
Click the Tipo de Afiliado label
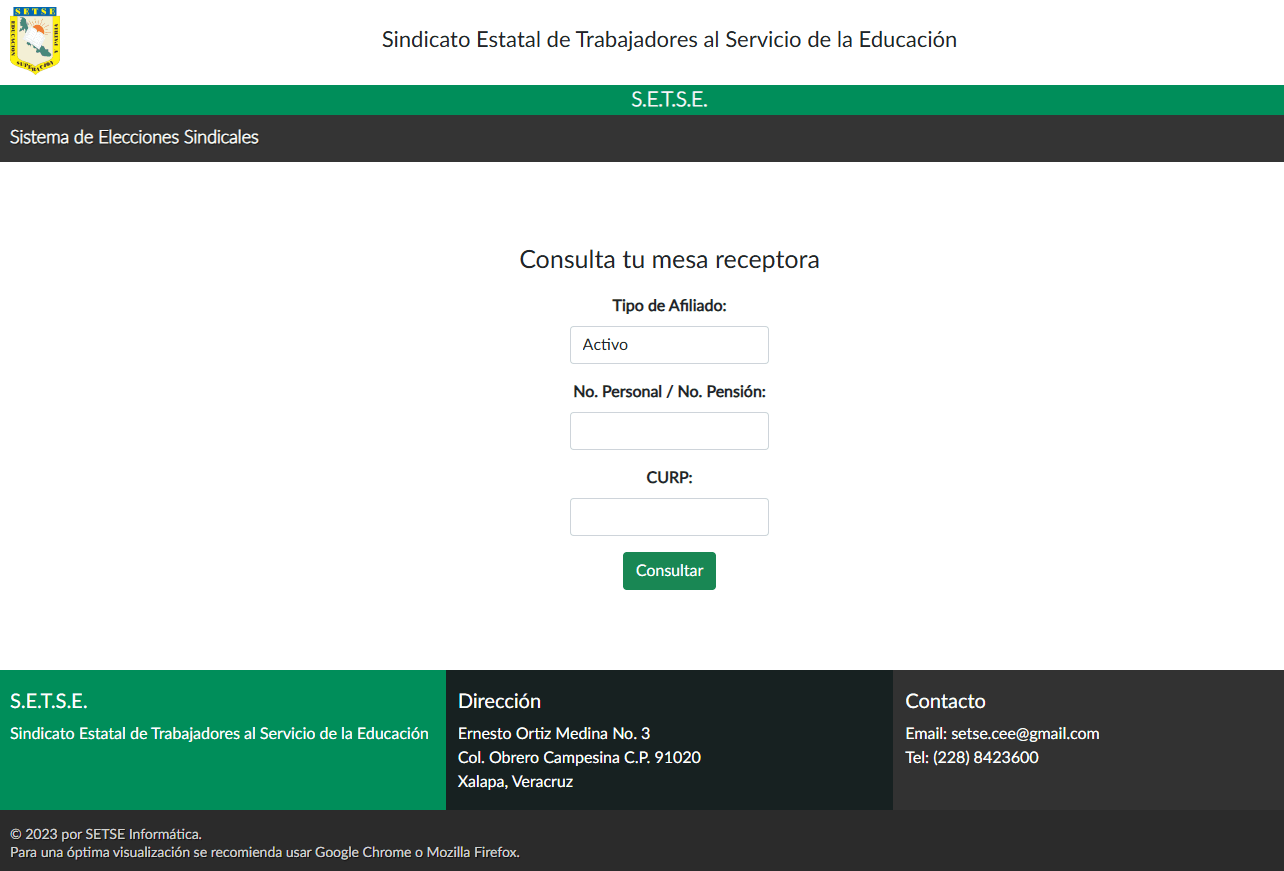pos(669,306)
